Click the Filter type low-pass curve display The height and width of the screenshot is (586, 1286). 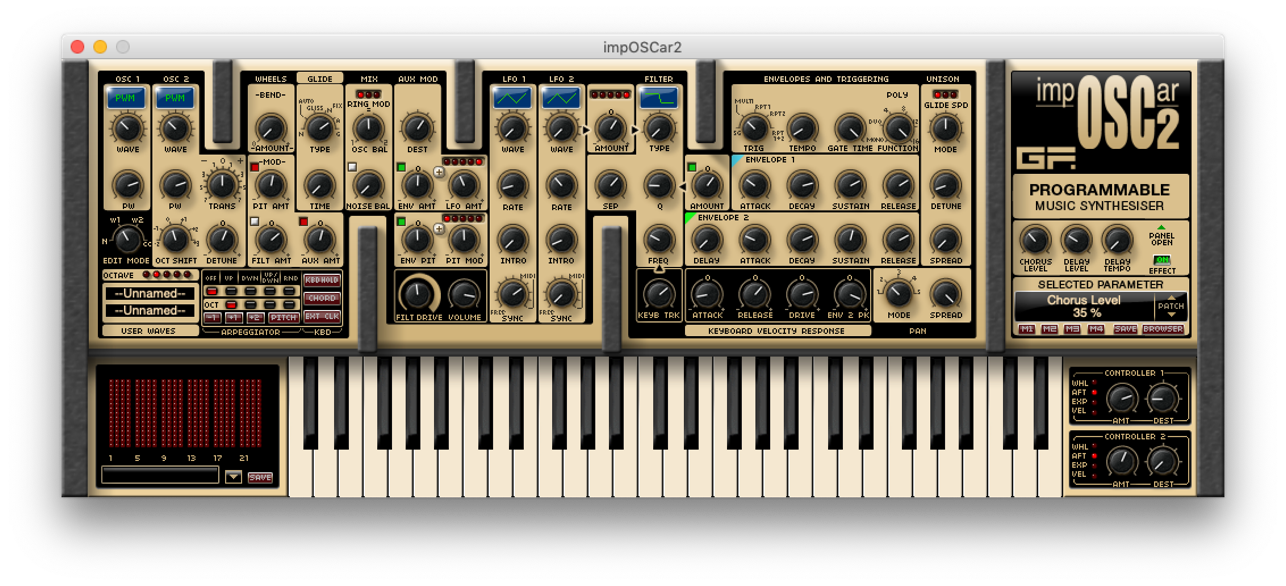[658, 98]
